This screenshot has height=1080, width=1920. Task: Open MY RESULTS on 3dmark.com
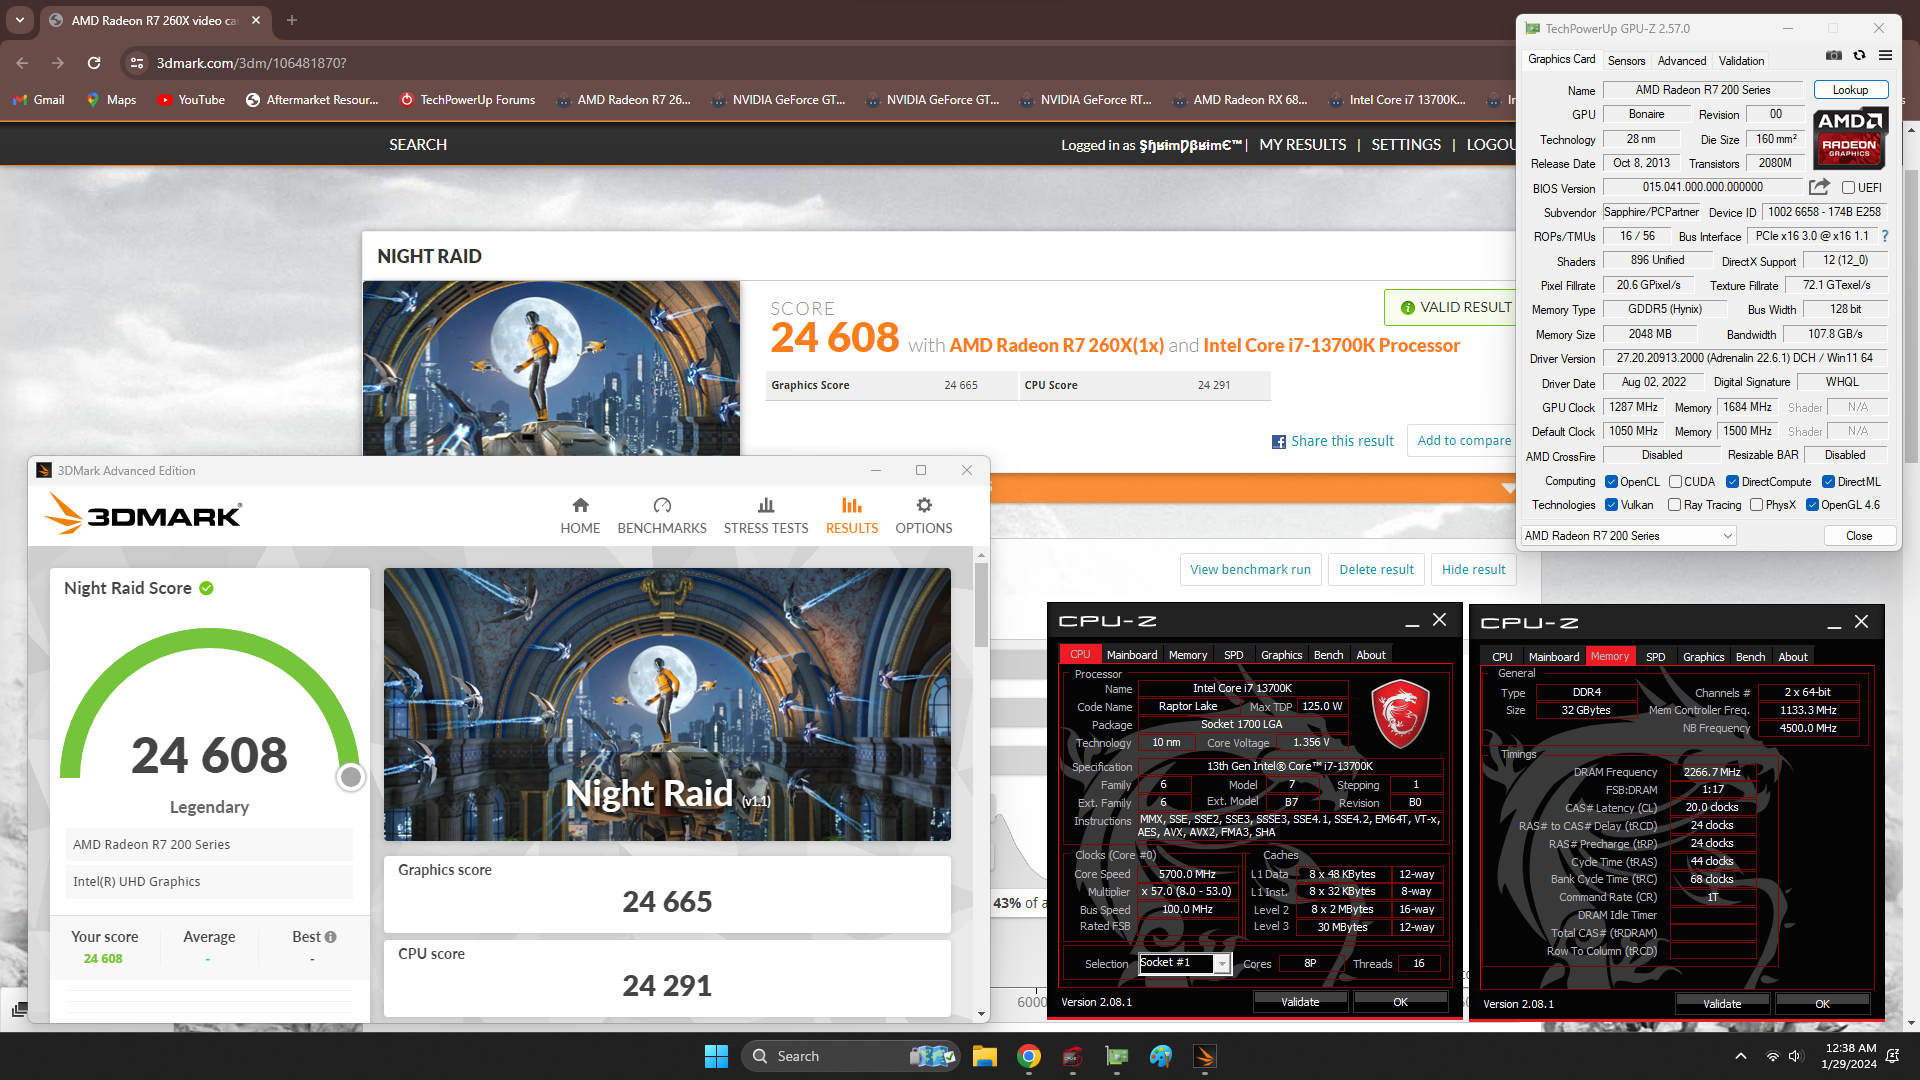point(1303,145)
